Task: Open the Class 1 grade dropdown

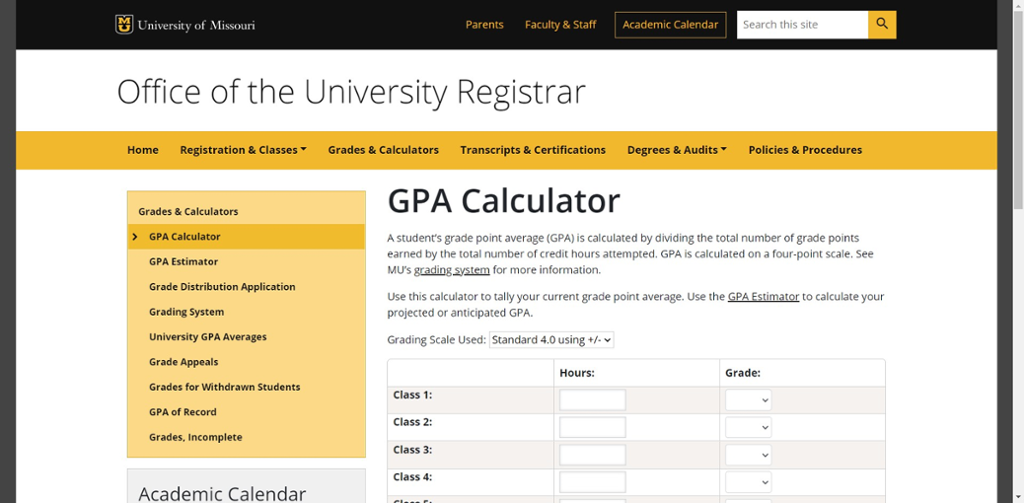Action: pos(748,400)
